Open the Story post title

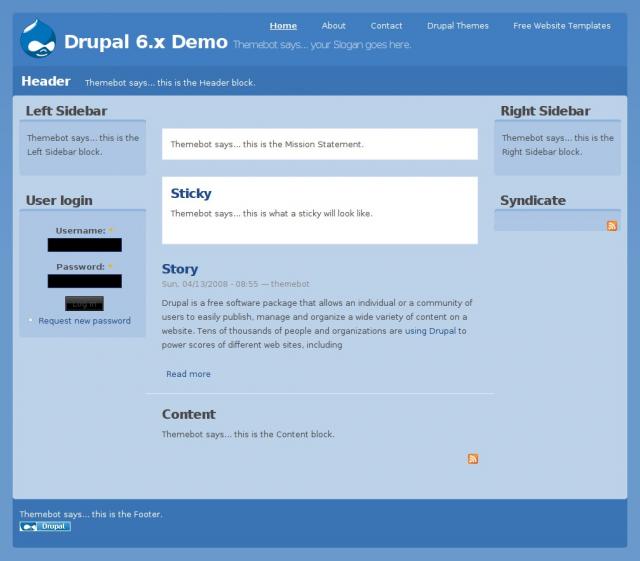tap(180, 269)
